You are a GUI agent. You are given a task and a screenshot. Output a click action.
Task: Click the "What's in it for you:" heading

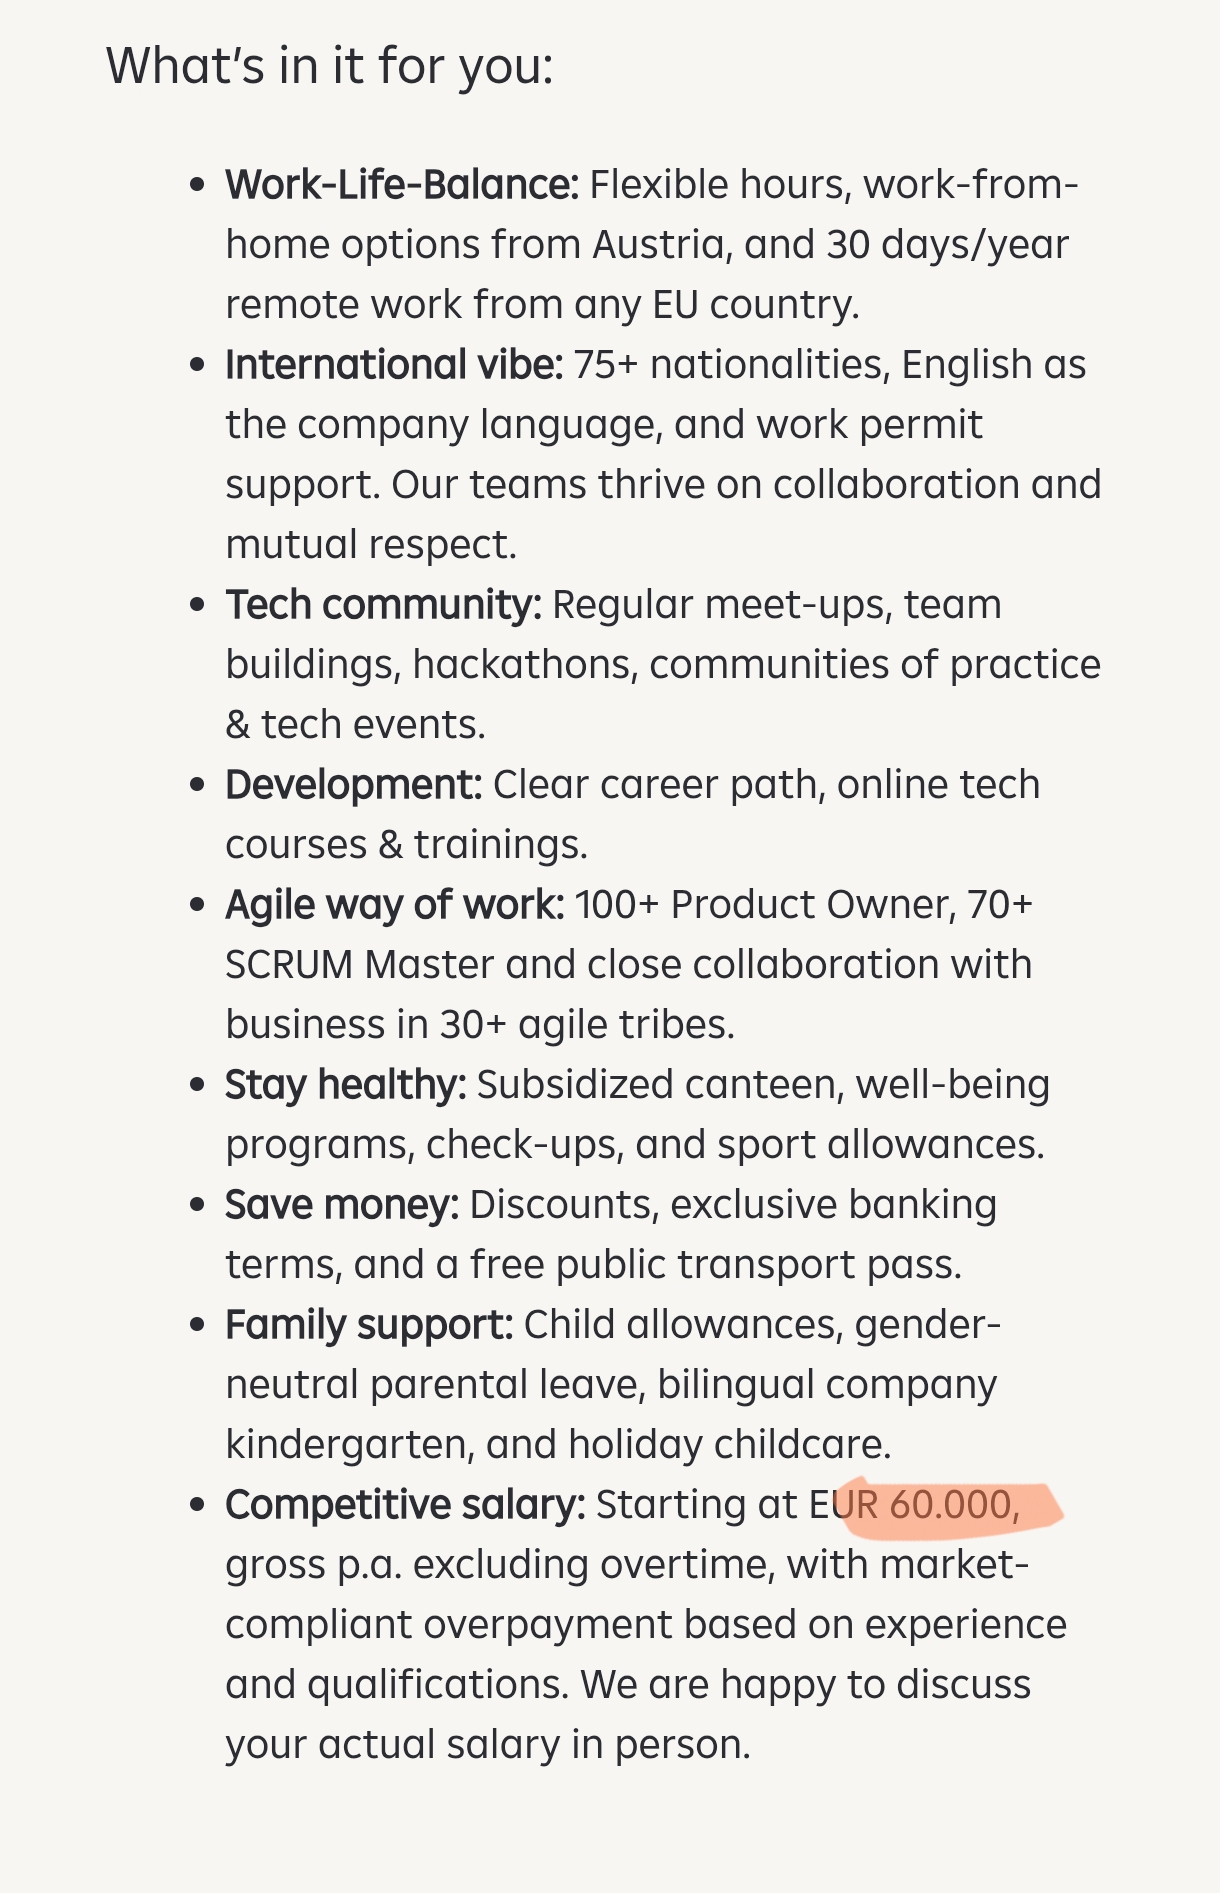(x=329, y=67)
